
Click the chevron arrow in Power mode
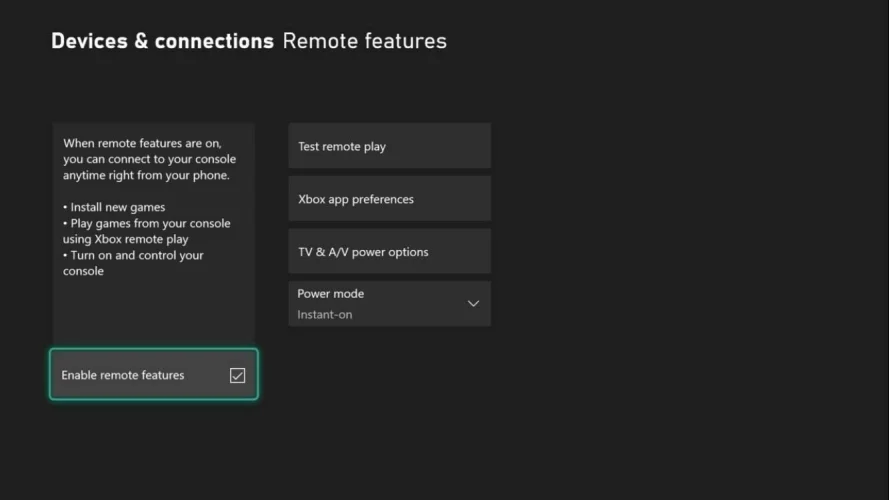click(473, 304)
